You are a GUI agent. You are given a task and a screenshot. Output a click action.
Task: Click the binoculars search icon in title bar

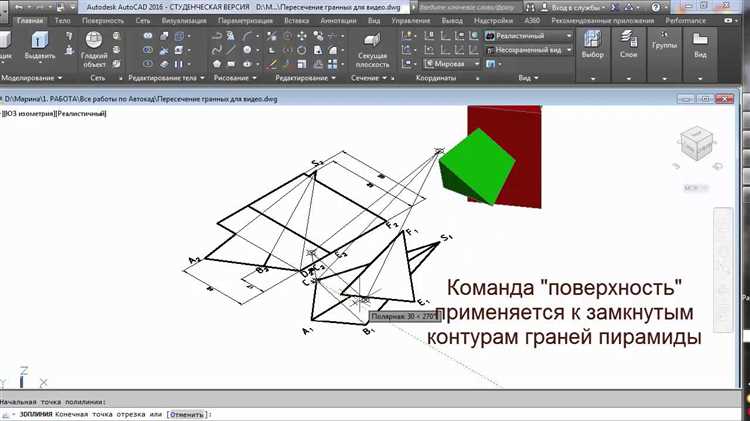tap(530, 8)
